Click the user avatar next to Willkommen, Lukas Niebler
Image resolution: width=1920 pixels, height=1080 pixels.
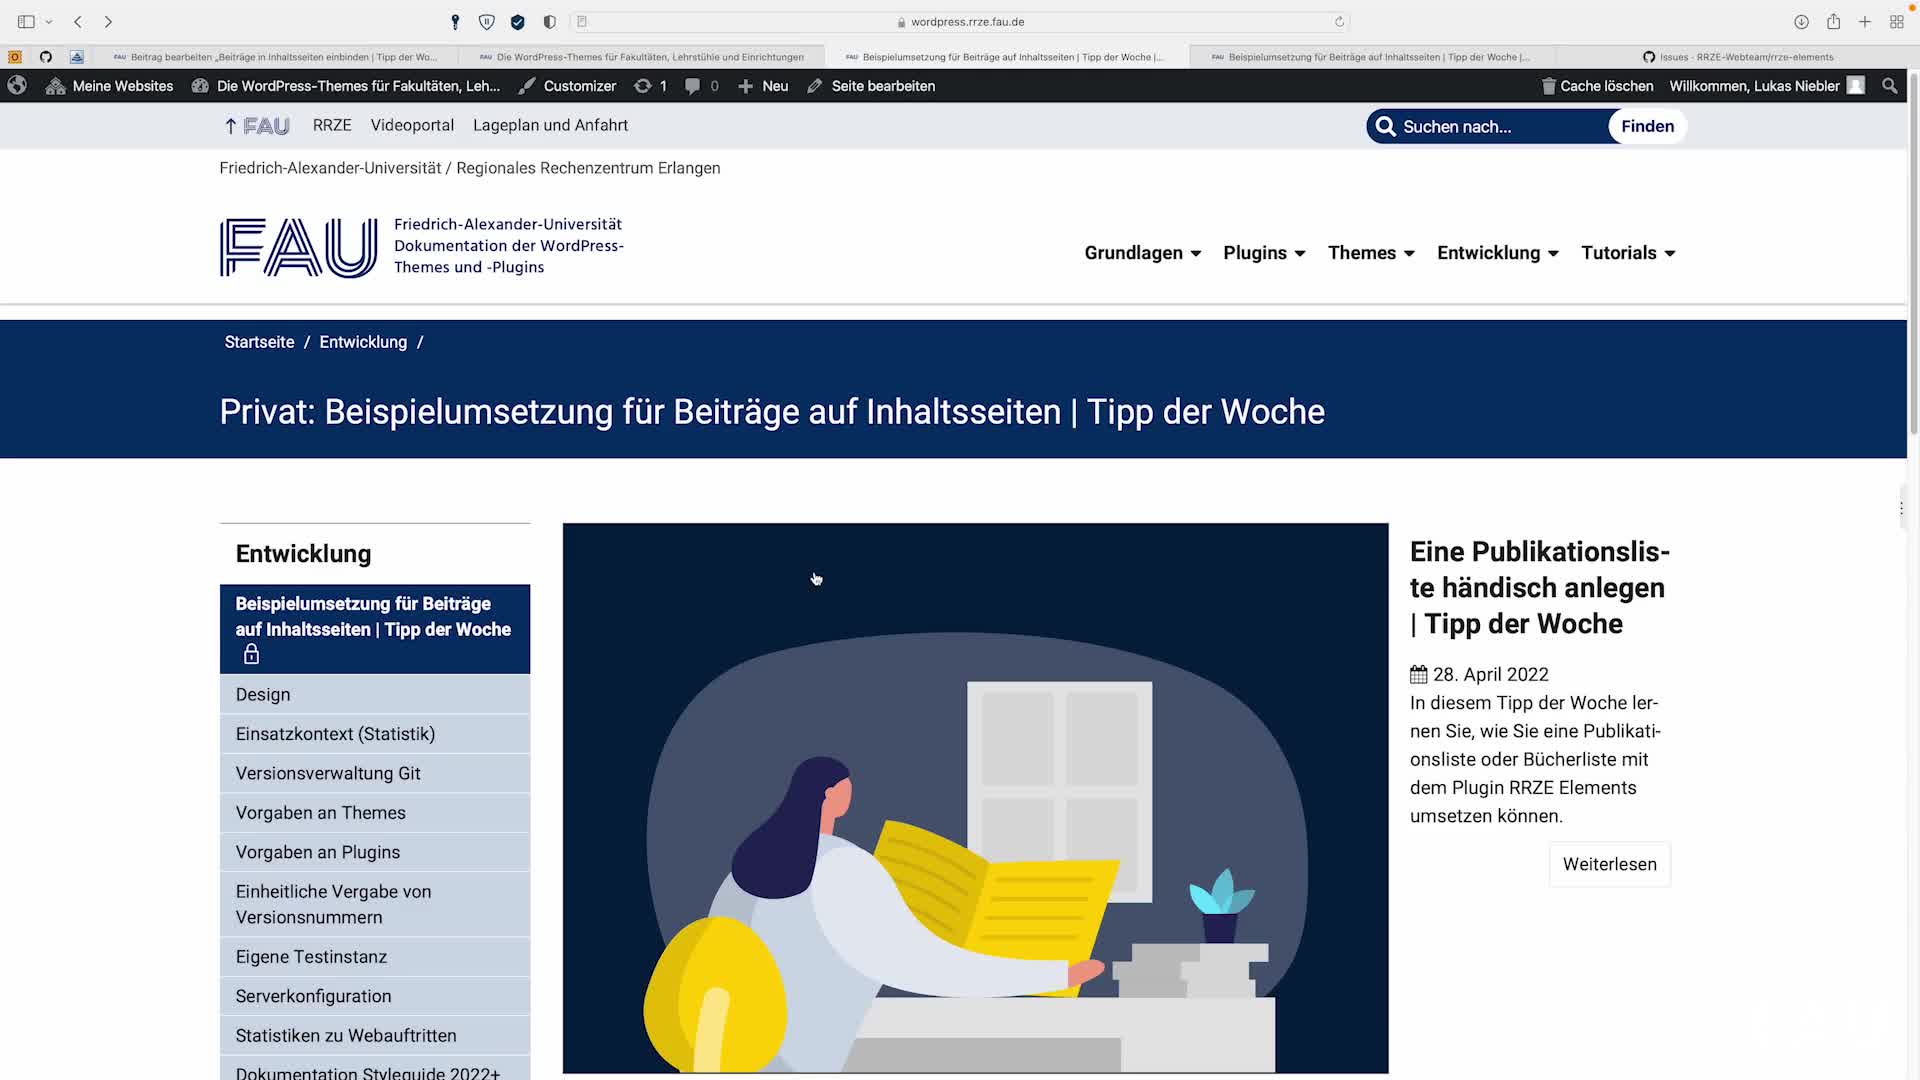click(x=1857, y=86)
